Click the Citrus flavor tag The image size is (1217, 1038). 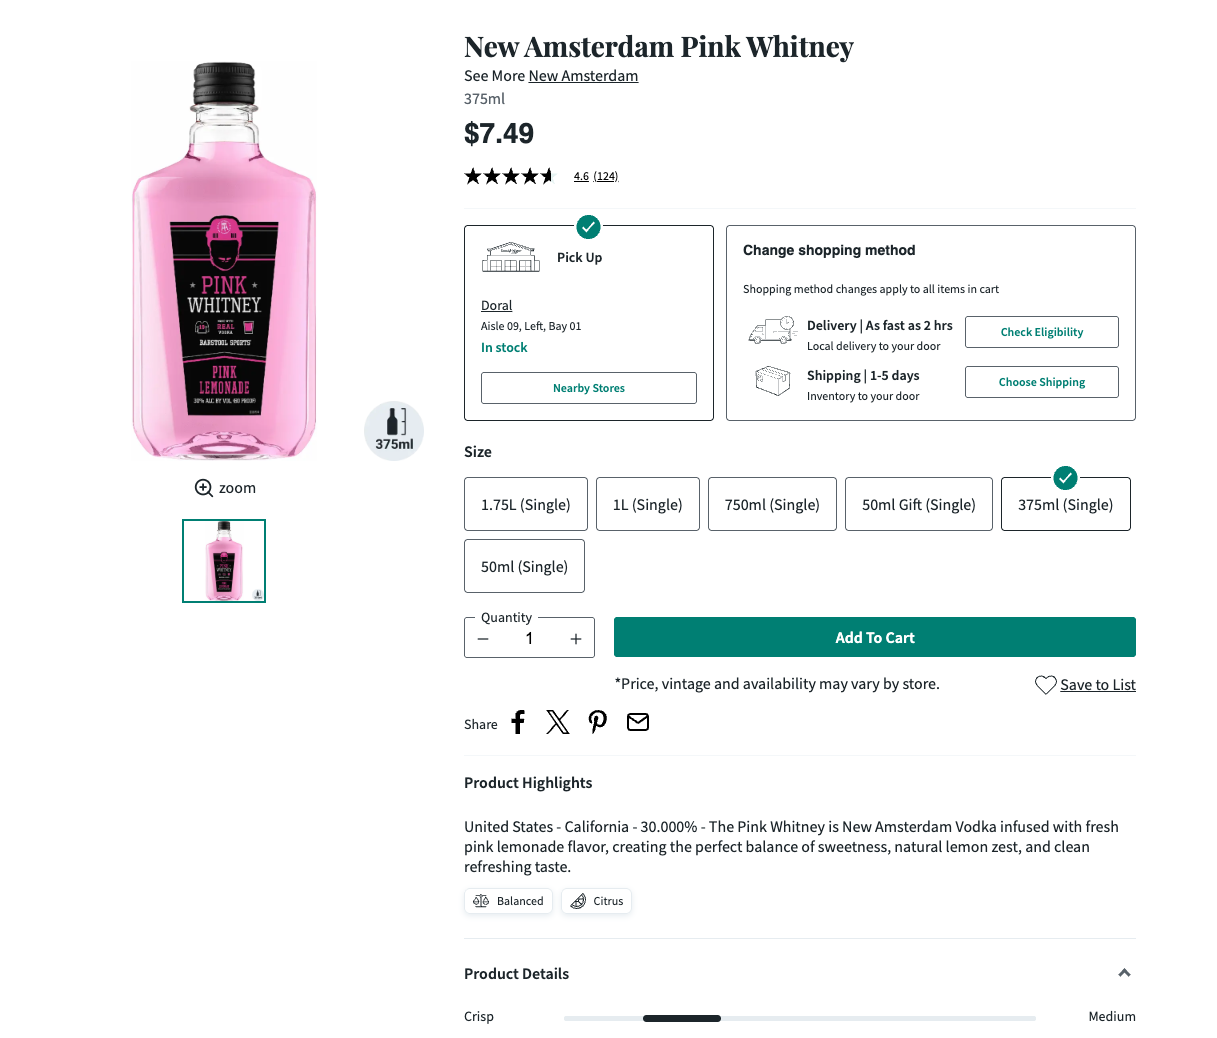click(x=597, y=901)
